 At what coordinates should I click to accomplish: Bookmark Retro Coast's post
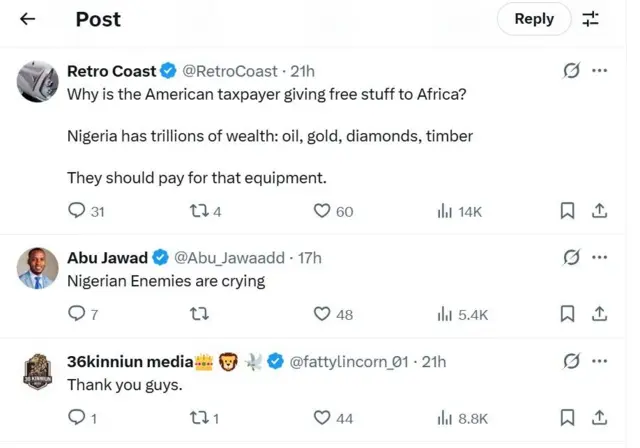[567, 211]
